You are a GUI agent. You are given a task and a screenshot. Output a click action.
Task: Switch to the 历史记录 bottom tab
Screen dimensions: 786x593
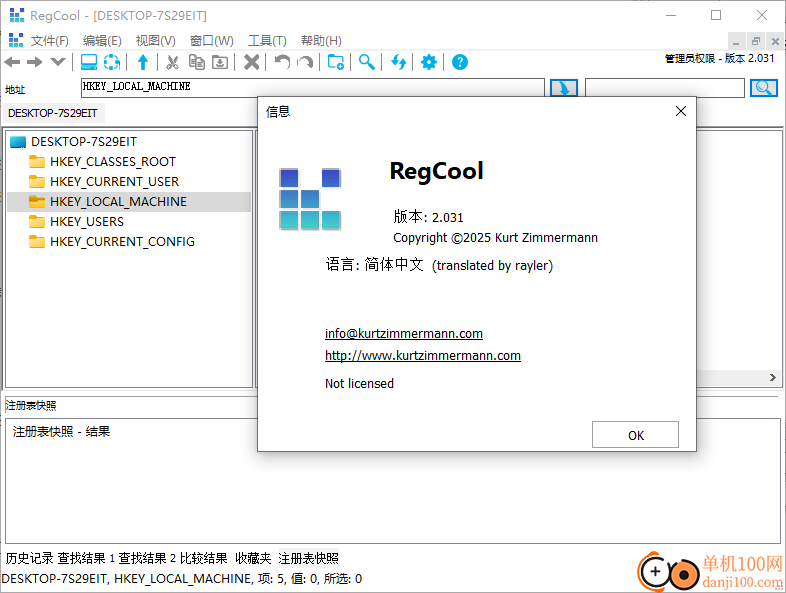[x=30, y=558]
